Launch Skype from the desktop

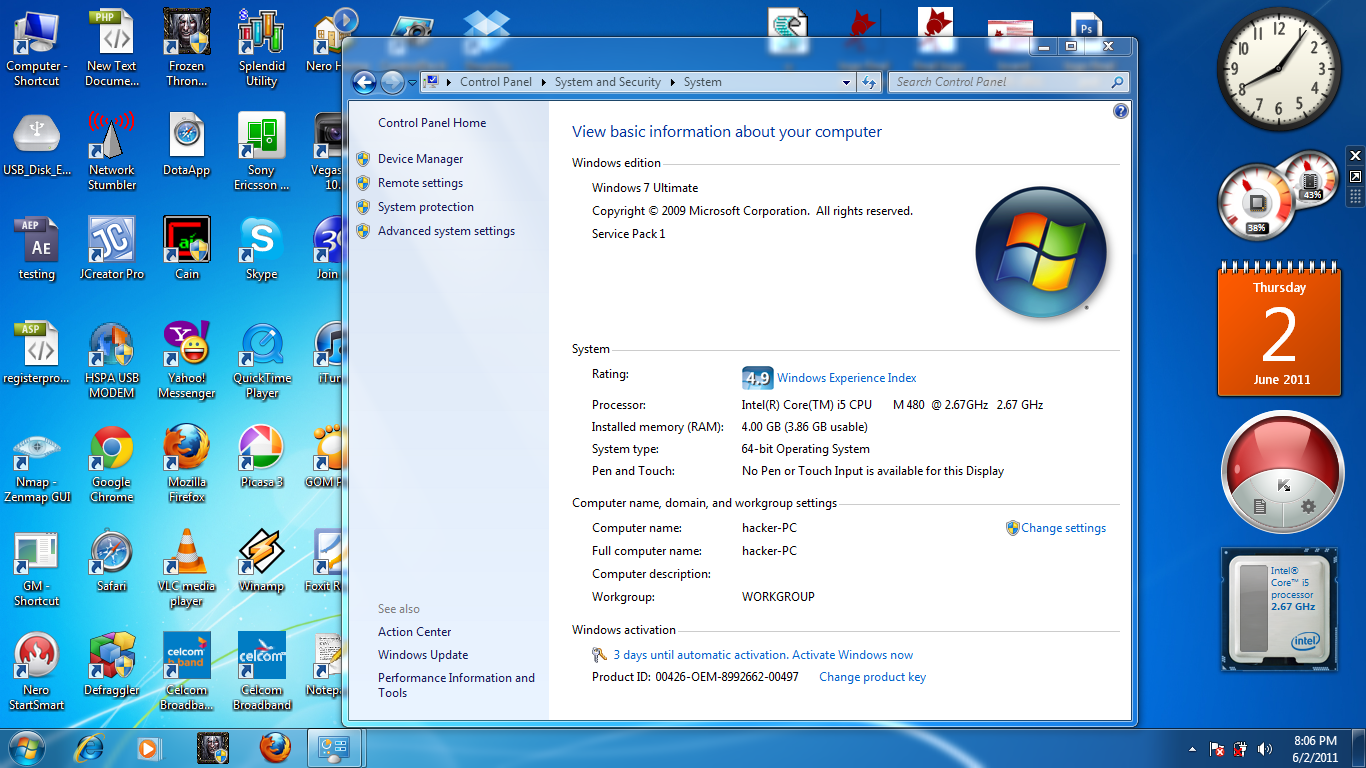pos(262,249)
